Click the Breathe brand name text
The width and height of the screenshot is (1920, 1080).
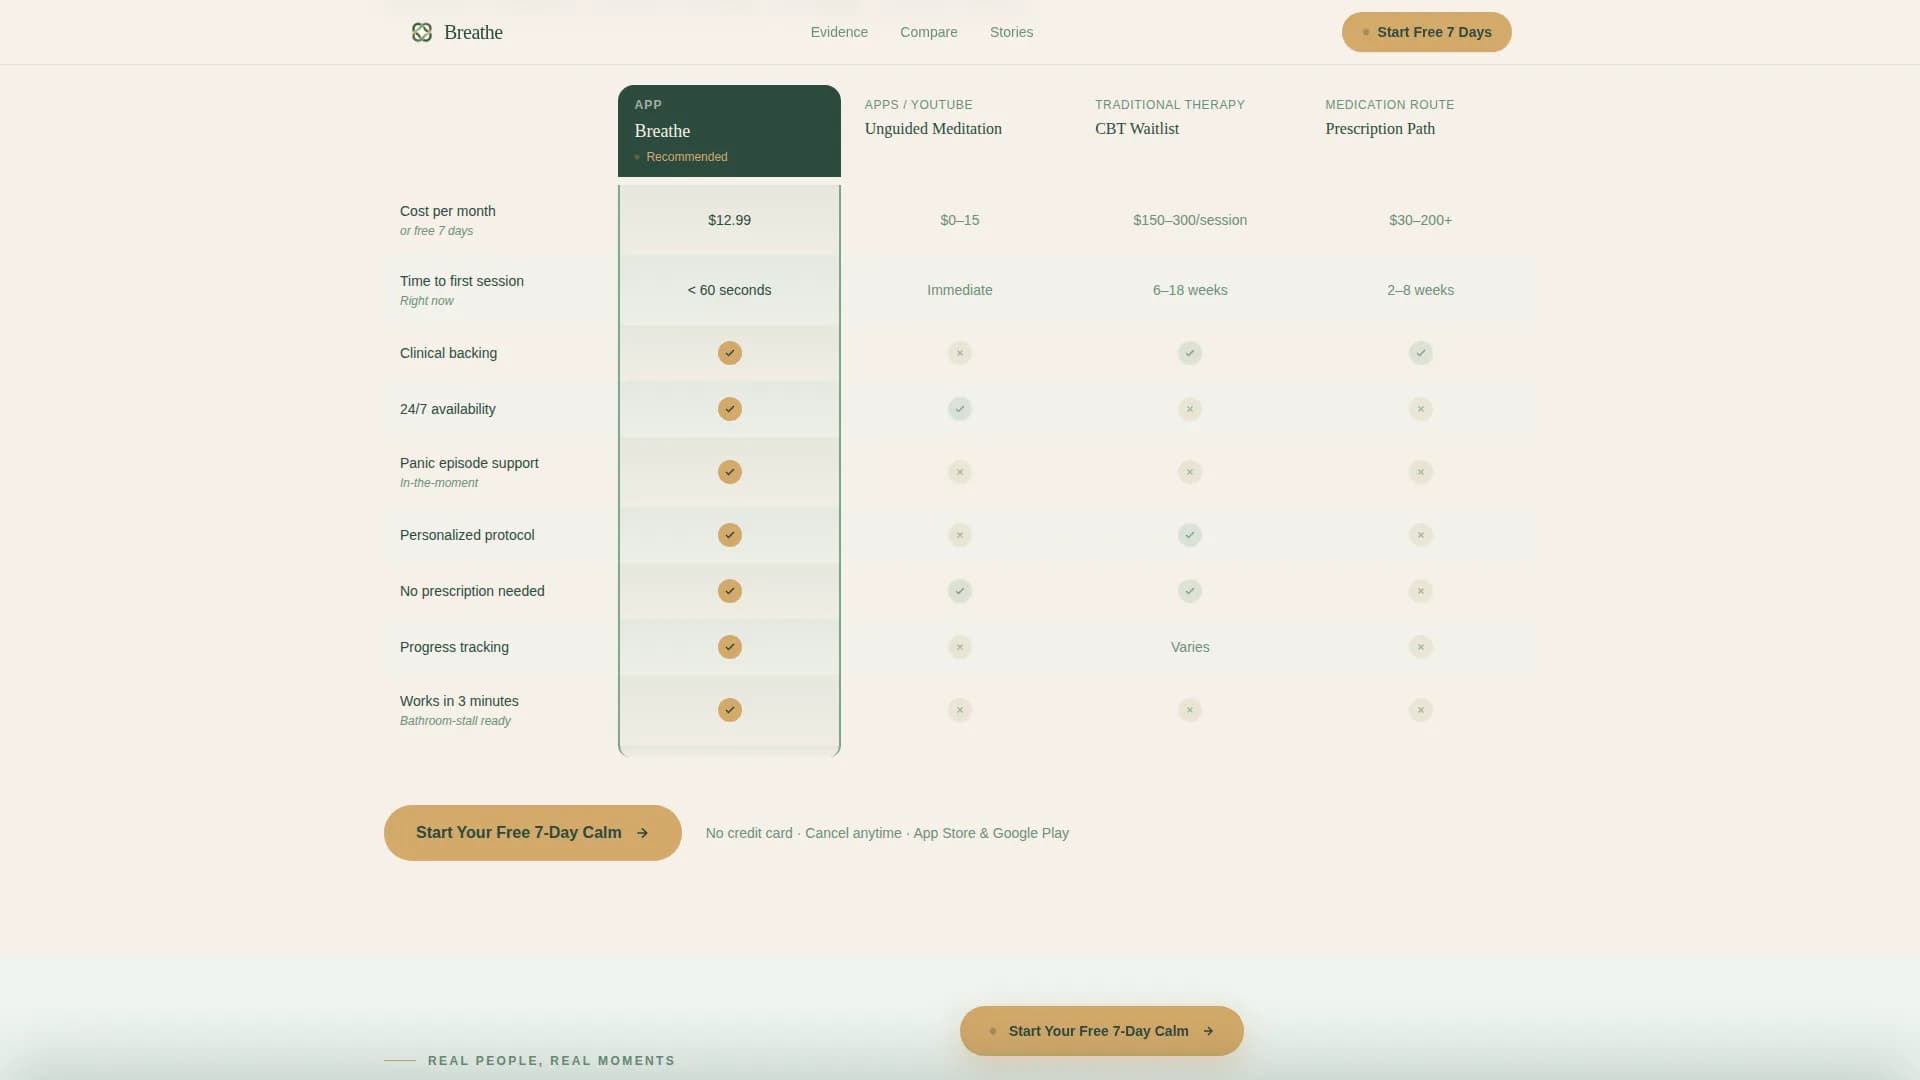click(x=473, y=32)
